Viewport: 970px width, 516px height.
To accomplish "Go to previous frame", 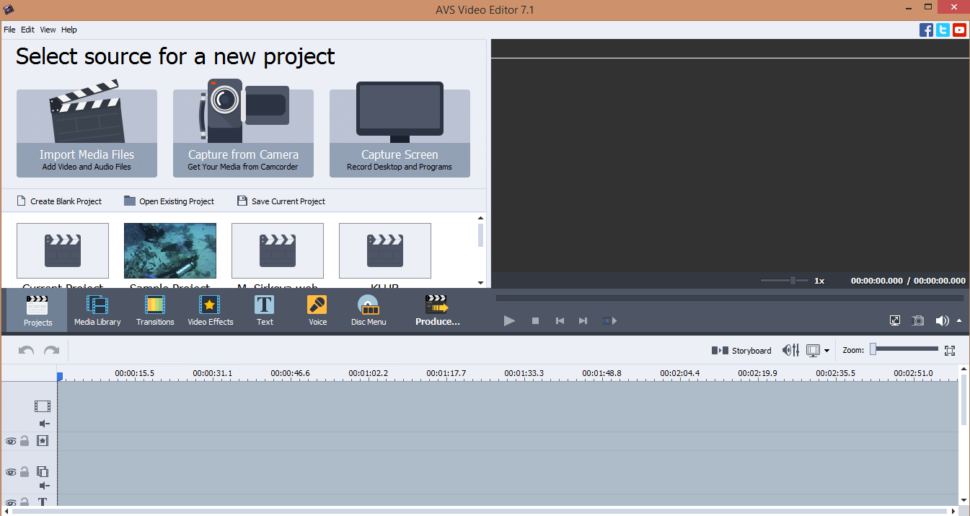I will click(560, 320).
